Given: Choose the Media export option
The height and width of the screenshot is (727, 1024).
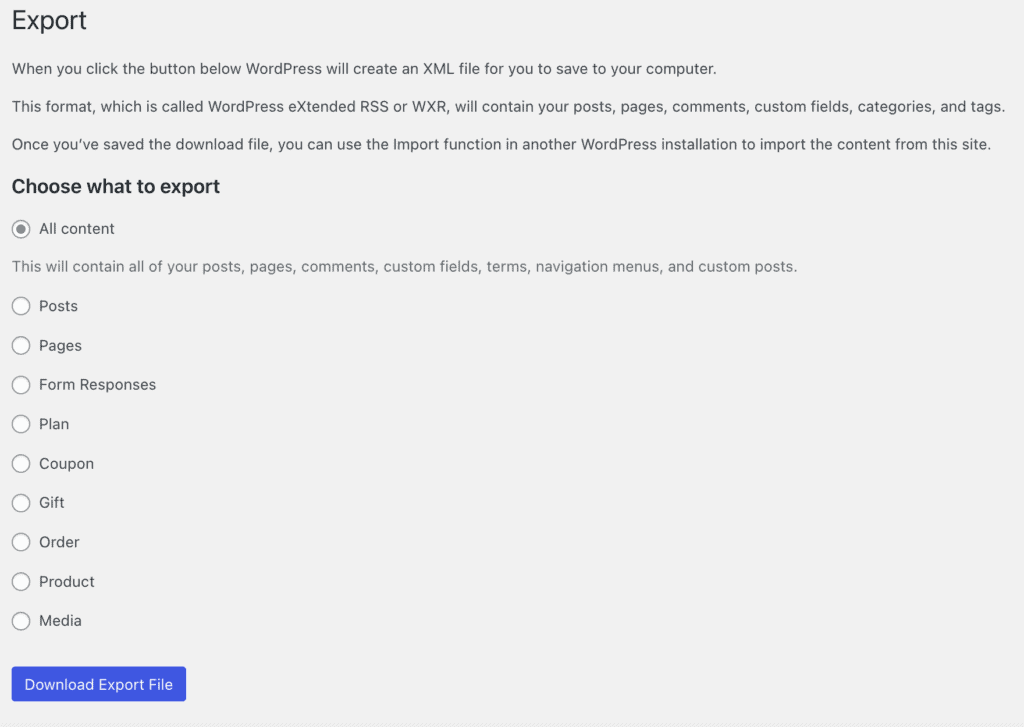Looking at the screenshot, I should [21, 621].
